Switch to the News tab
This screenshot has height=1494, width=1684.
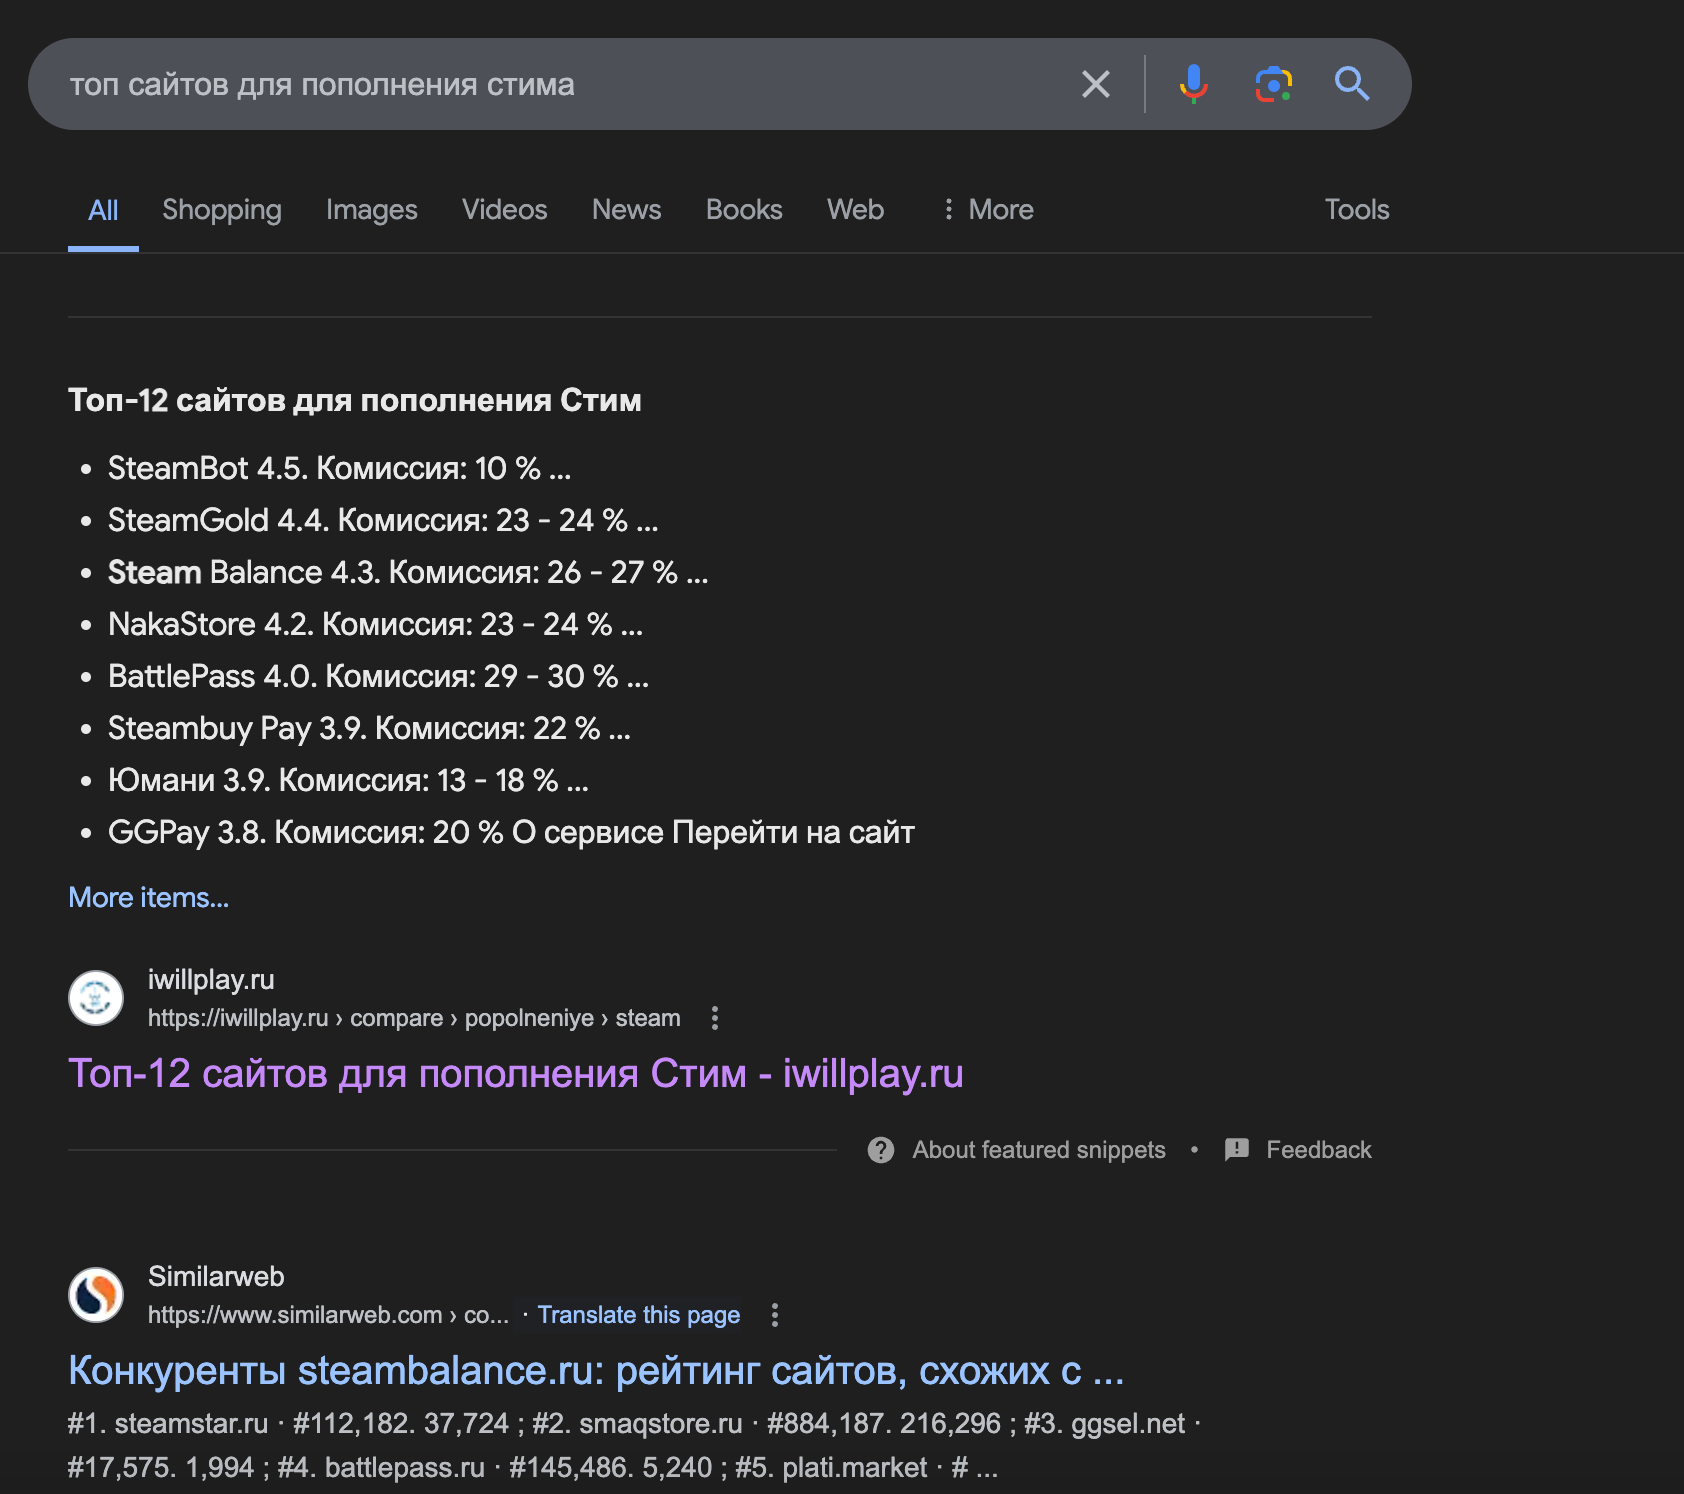coord(627,210)
